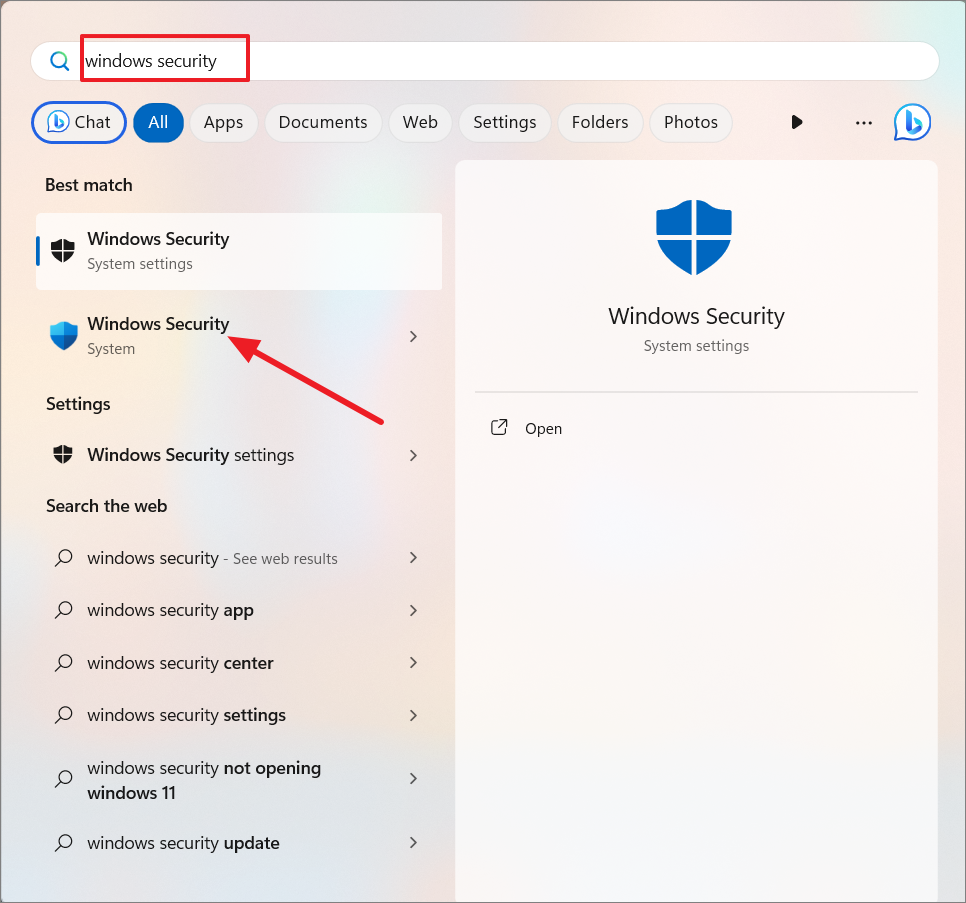Click magnifier icon beside 'See web results'

[63, 558]
